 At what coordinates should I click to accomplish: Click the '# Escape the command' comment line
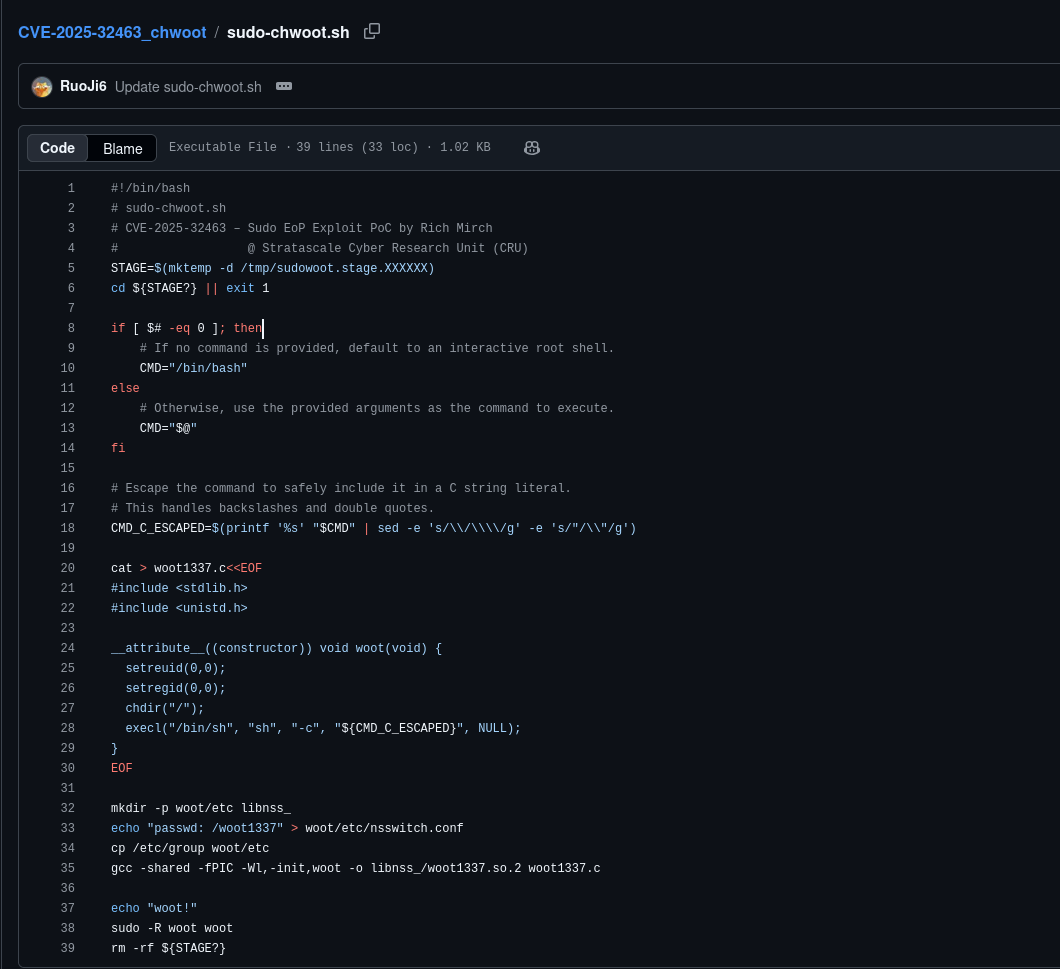[x=341, y=488]
